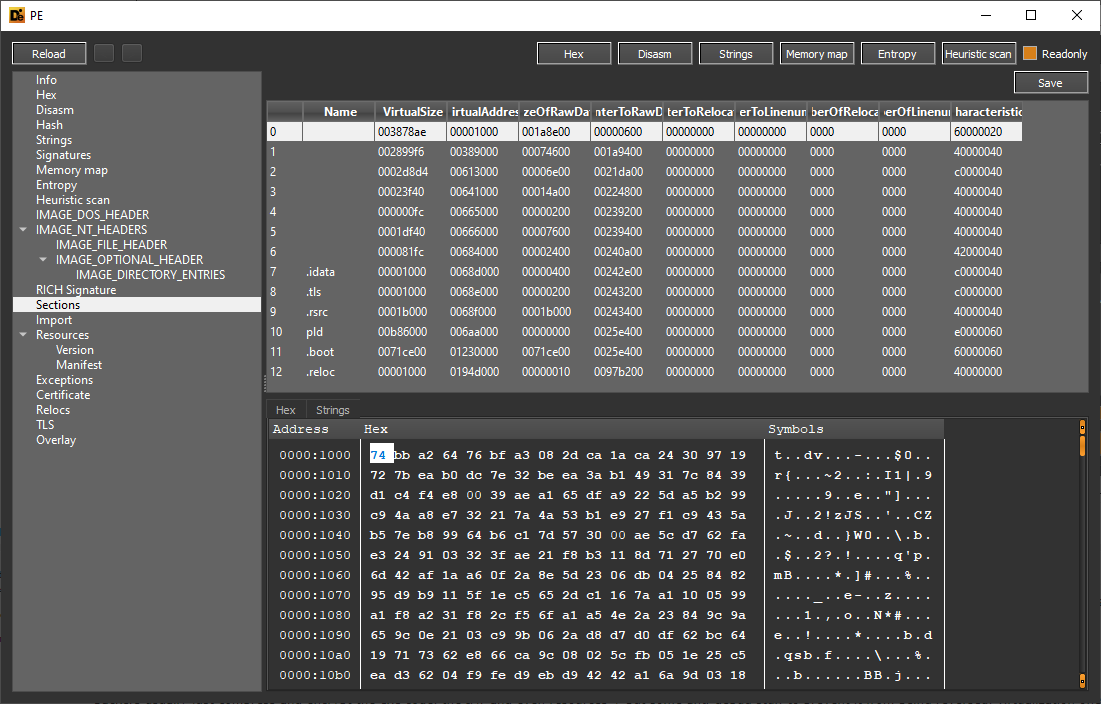Click the first blank button beside Reload

(104, 54)
